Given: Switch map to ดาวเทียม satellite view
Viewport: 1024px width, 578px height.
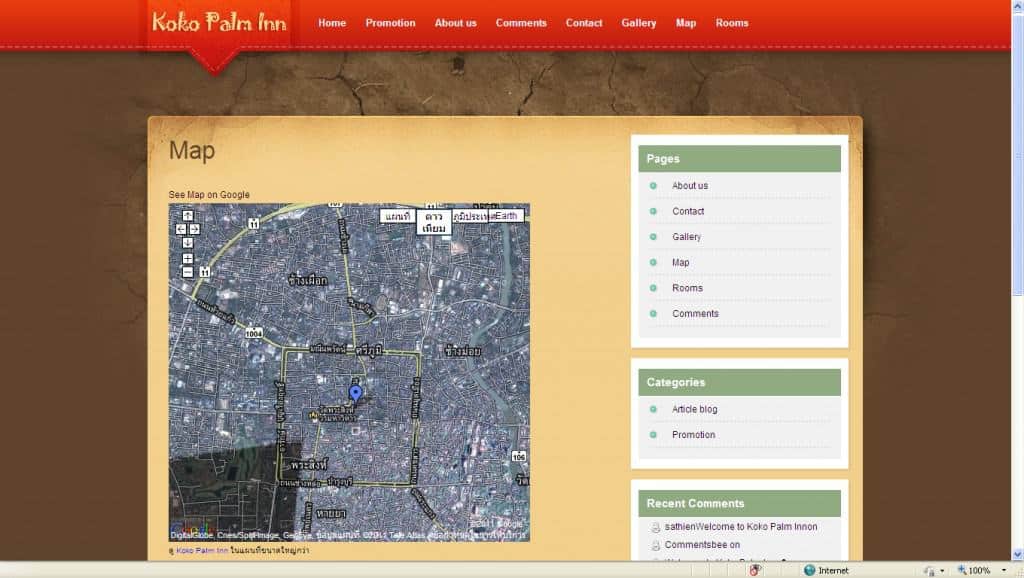Looking at the screenshot, I should pyautogui.click(x=434, y=222).
